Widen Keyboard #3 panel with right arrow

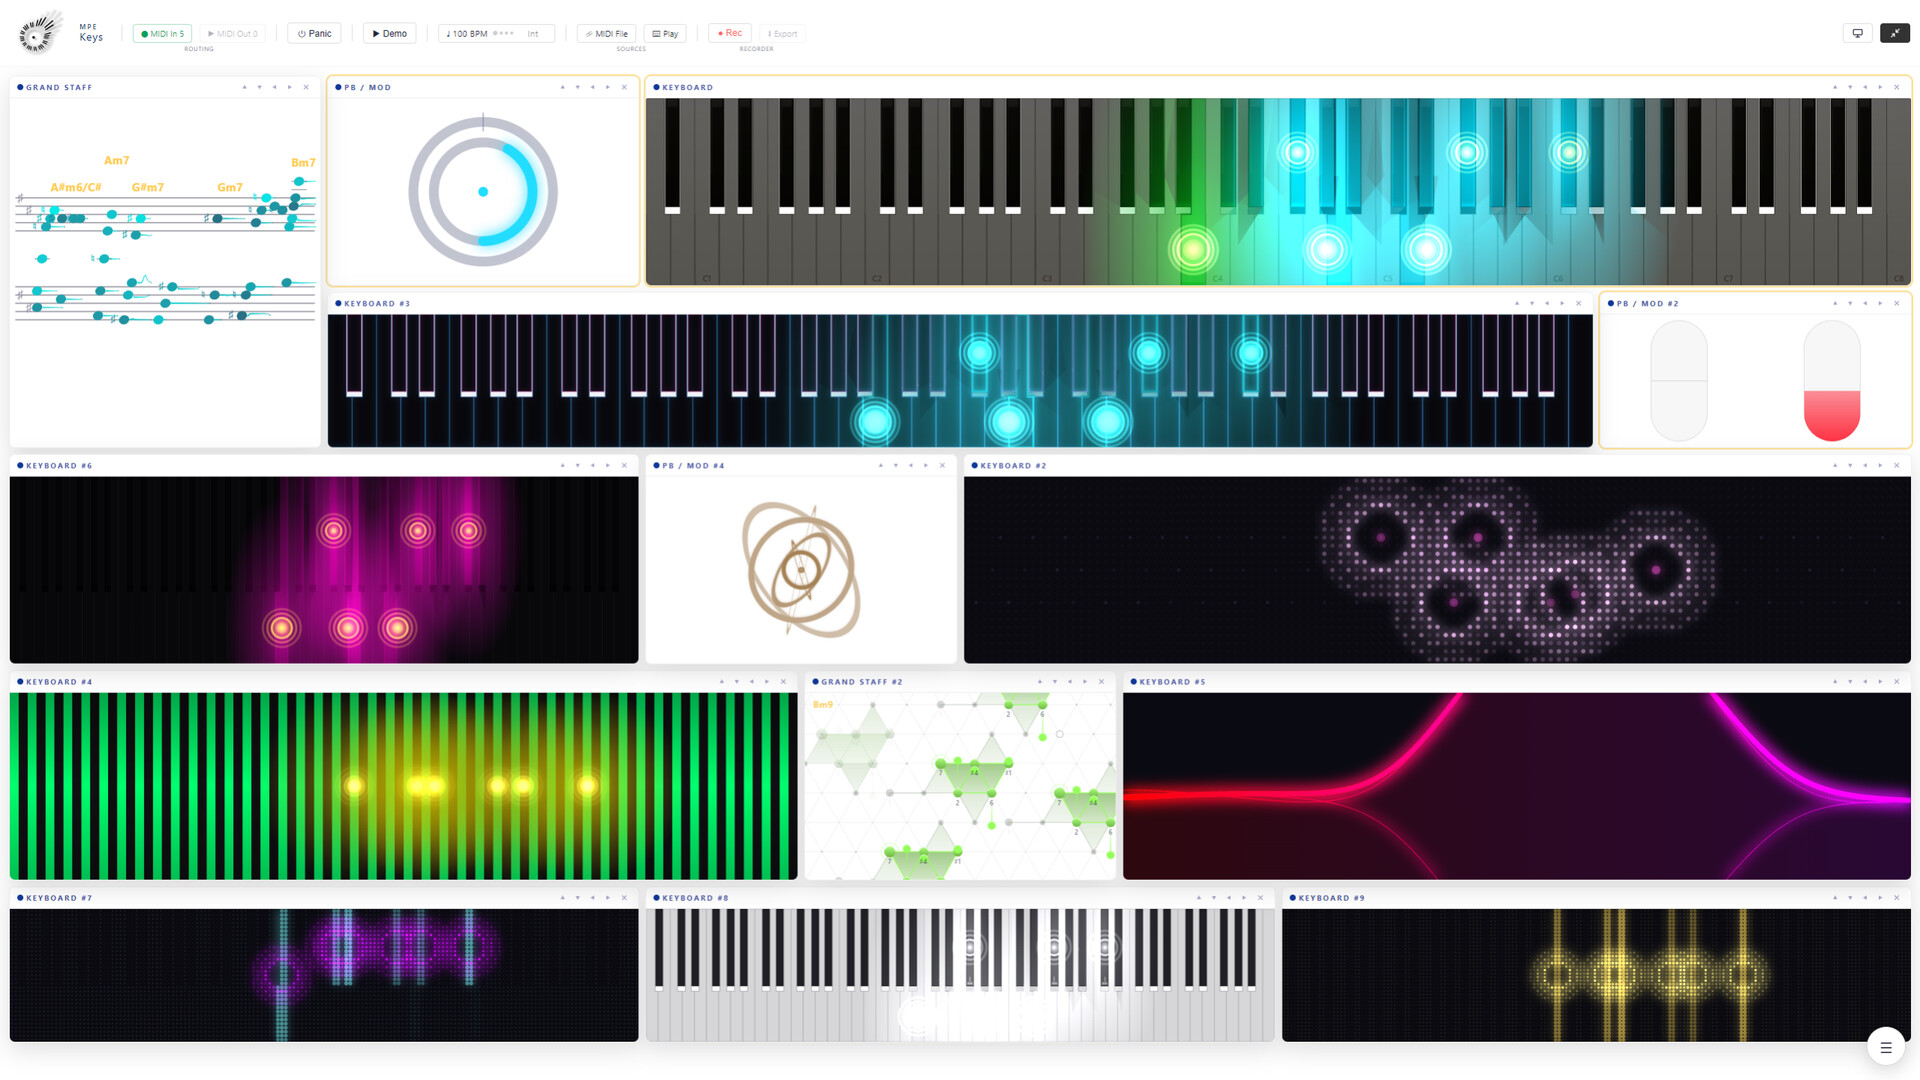pos(1562,303)
